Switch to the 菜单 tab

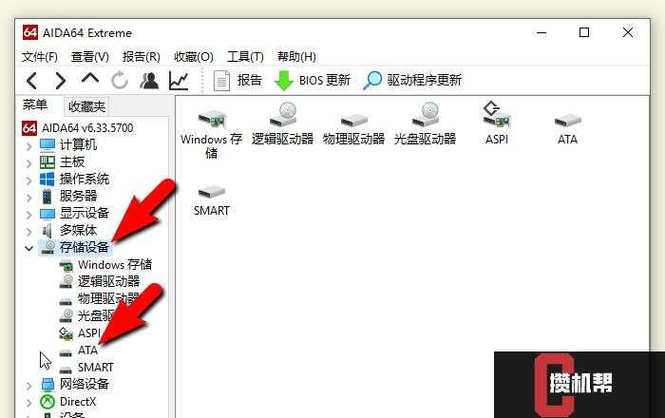(x=35, y=105)
